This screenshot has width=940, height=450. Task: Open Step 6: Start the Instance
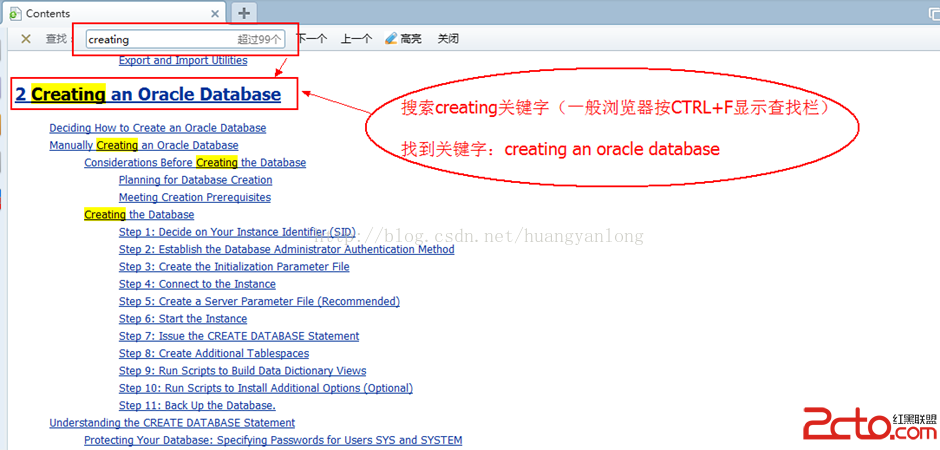tap(183, 319)
